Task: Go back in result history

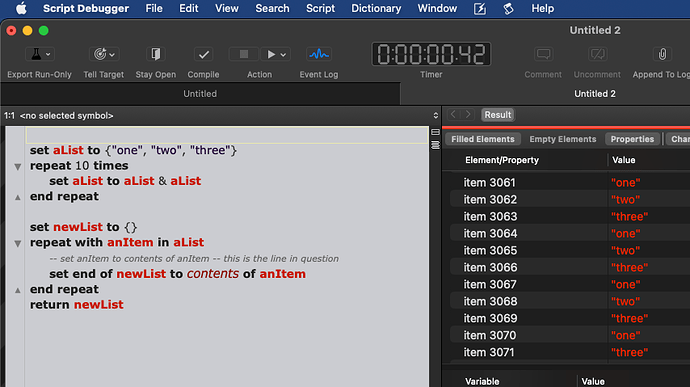Action: click(x=453, y=114)
